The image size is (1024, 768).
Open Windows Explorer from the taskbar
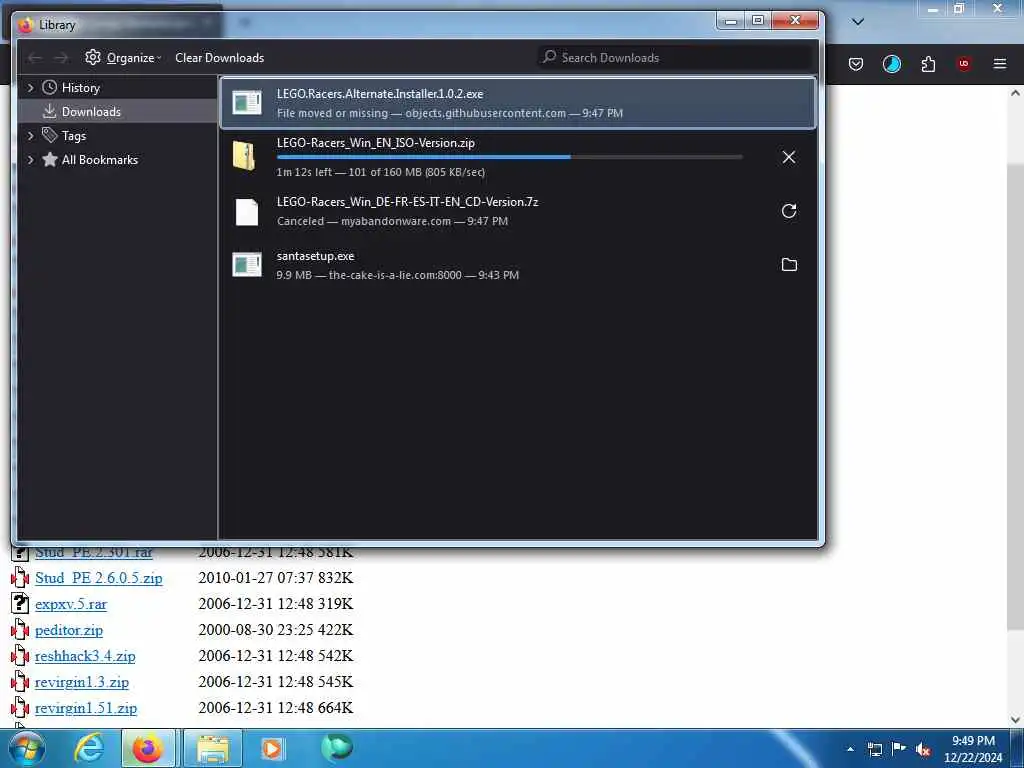213,748
